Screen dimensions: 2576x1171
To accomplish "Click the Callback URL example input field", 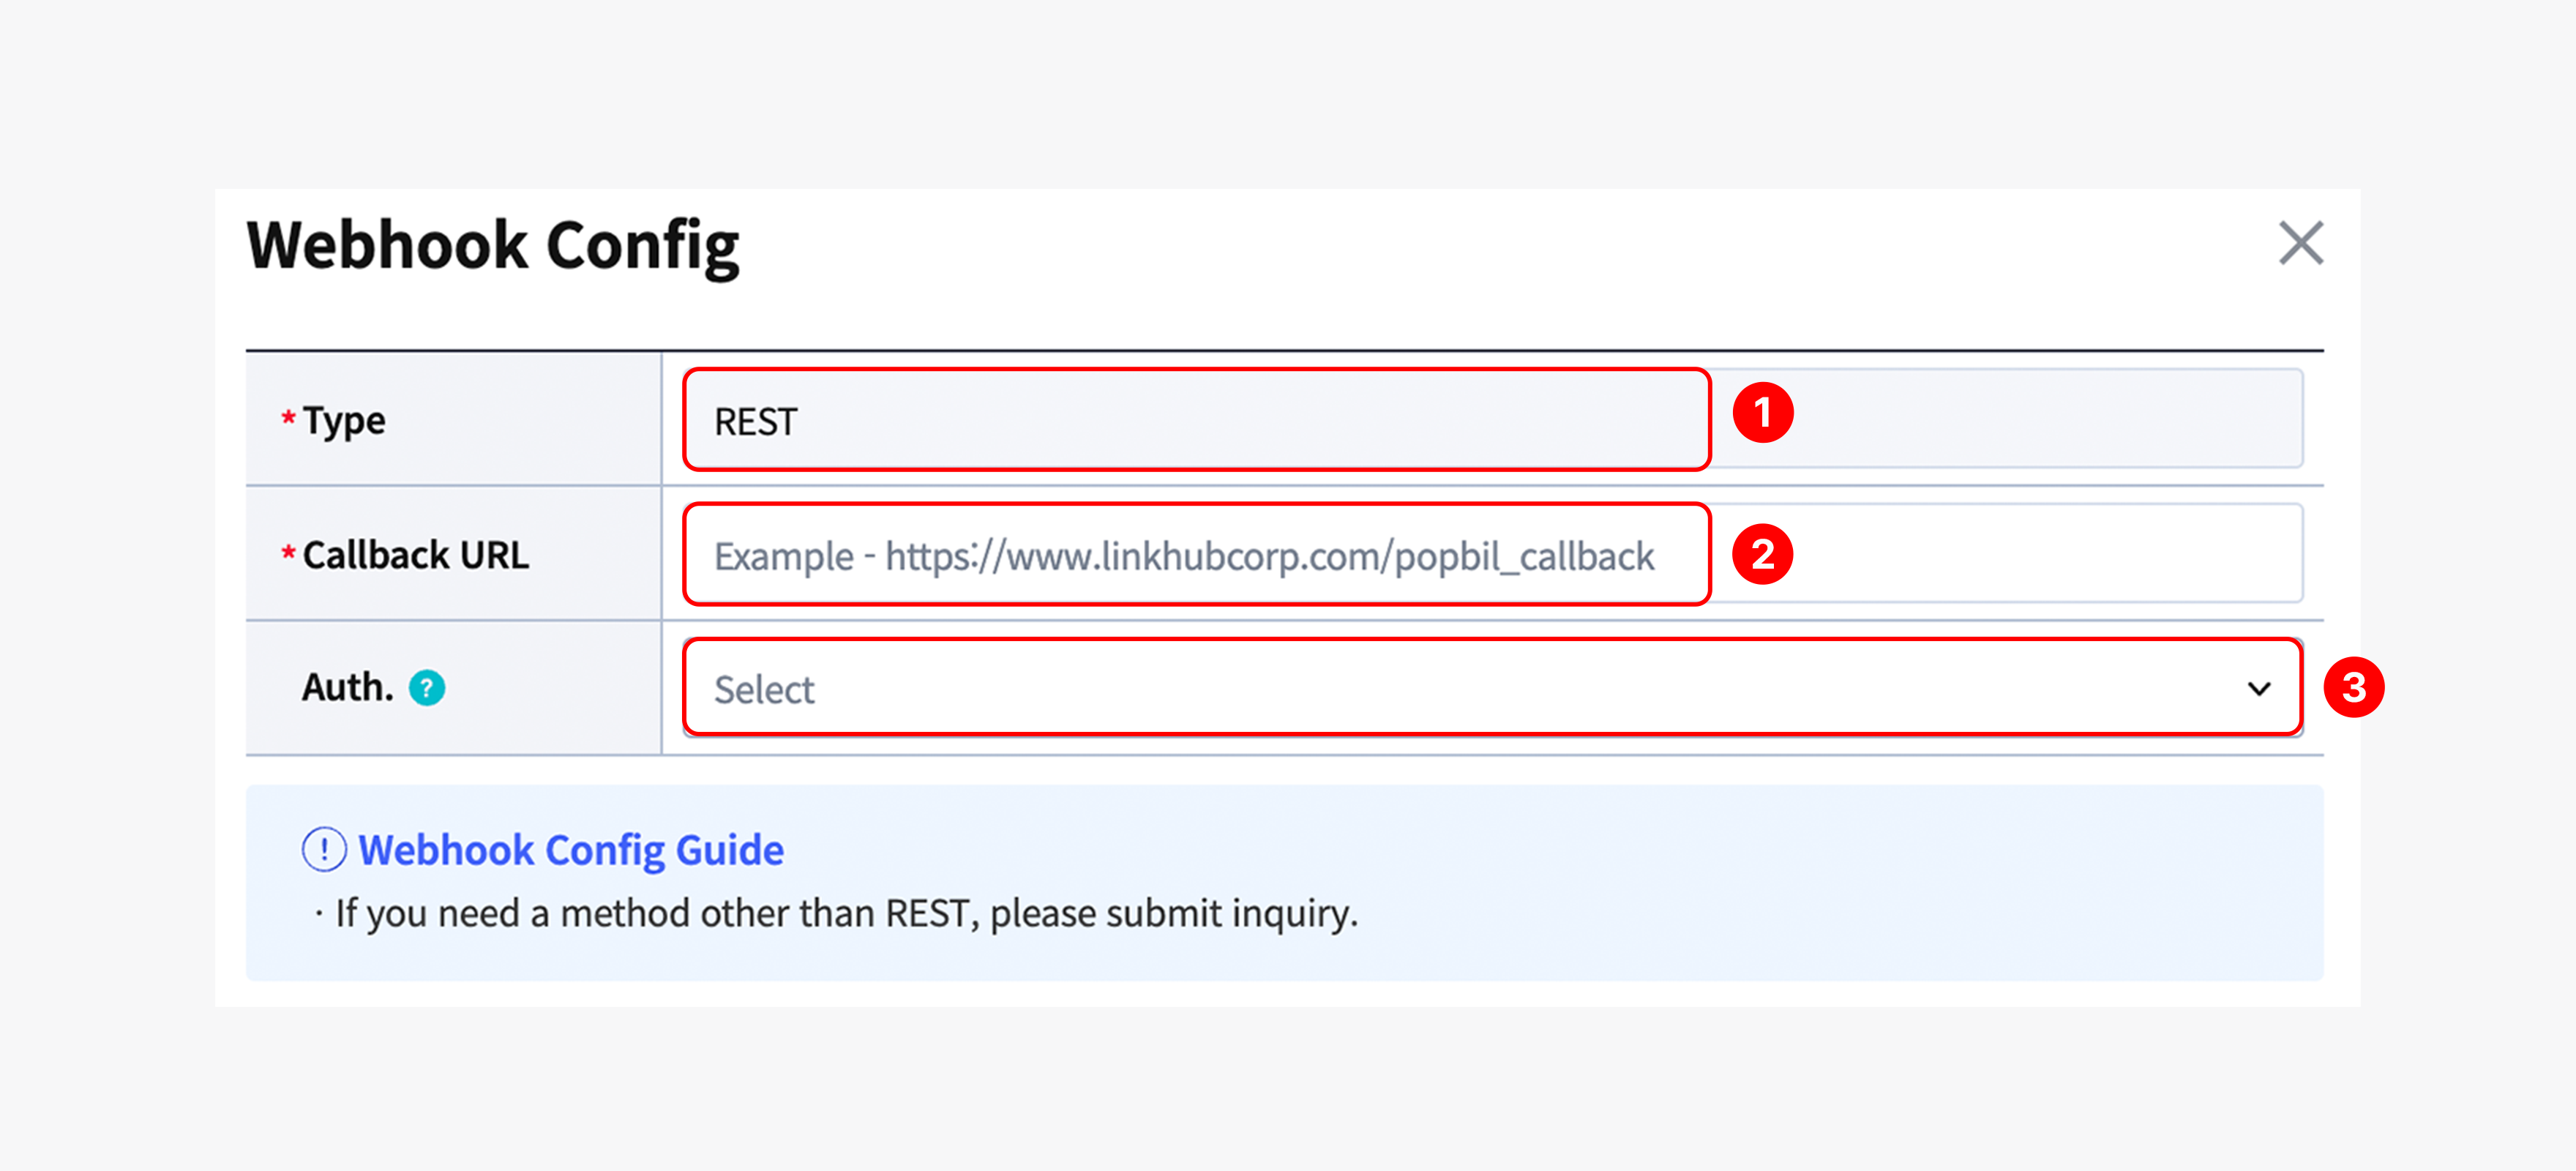I will pyautogui.click(x=1195, y=554).
